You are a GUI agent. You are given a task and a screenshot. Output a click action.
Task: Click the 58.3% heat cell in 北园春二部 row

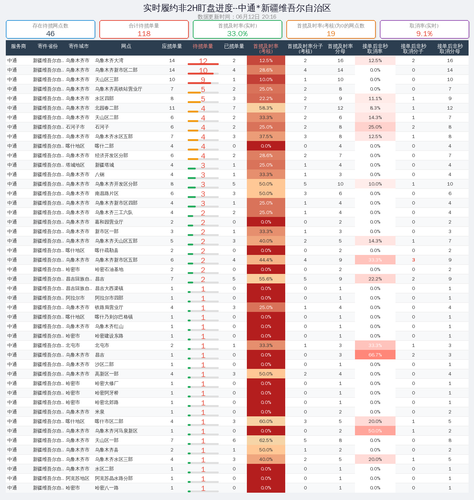click(266, 108)
